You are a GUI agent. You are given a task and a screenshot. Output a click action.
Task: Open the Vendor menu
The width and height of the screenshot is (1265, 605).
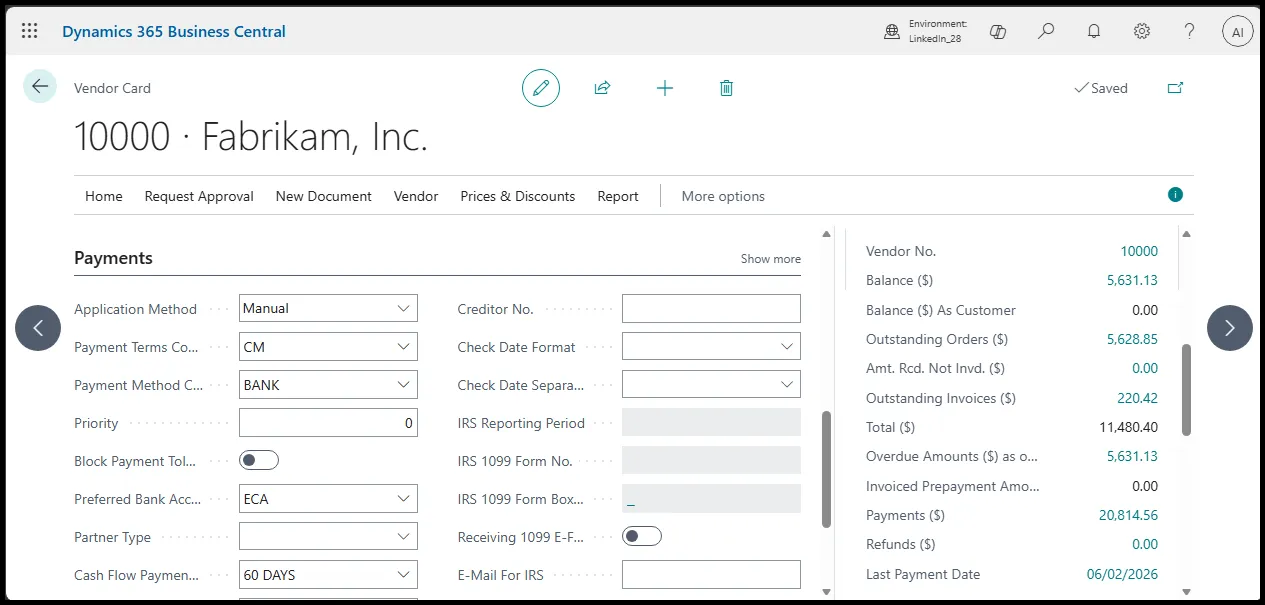416,196
